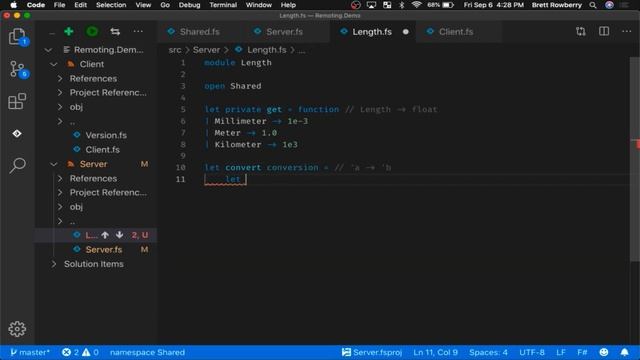The width and height of the screenshot is (640, 360).
Task: Click Ln 11, Col 9 cursor position
Action: click(x=435, y=352)
